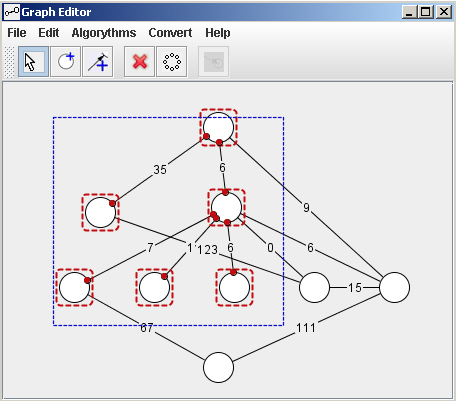Open the File menu
Screen dimensions: 456x401
tap(17, 33)
